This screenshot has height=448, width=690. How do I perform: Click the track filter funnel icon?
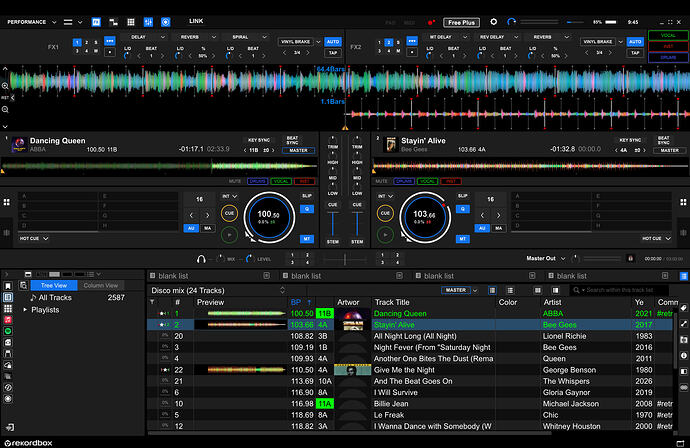tap(152, 302)
